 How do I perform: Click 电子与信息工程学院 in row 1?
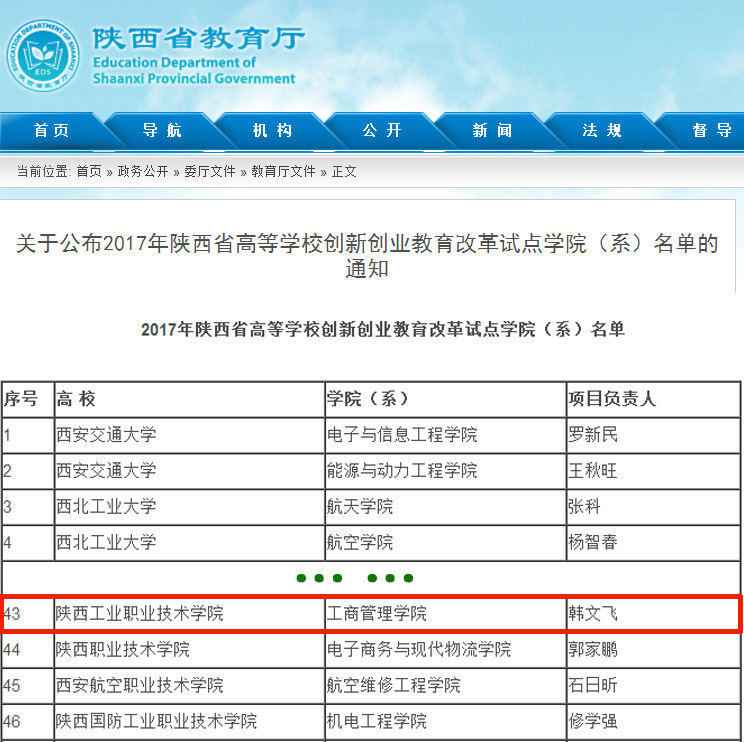(x=402, y=435)
